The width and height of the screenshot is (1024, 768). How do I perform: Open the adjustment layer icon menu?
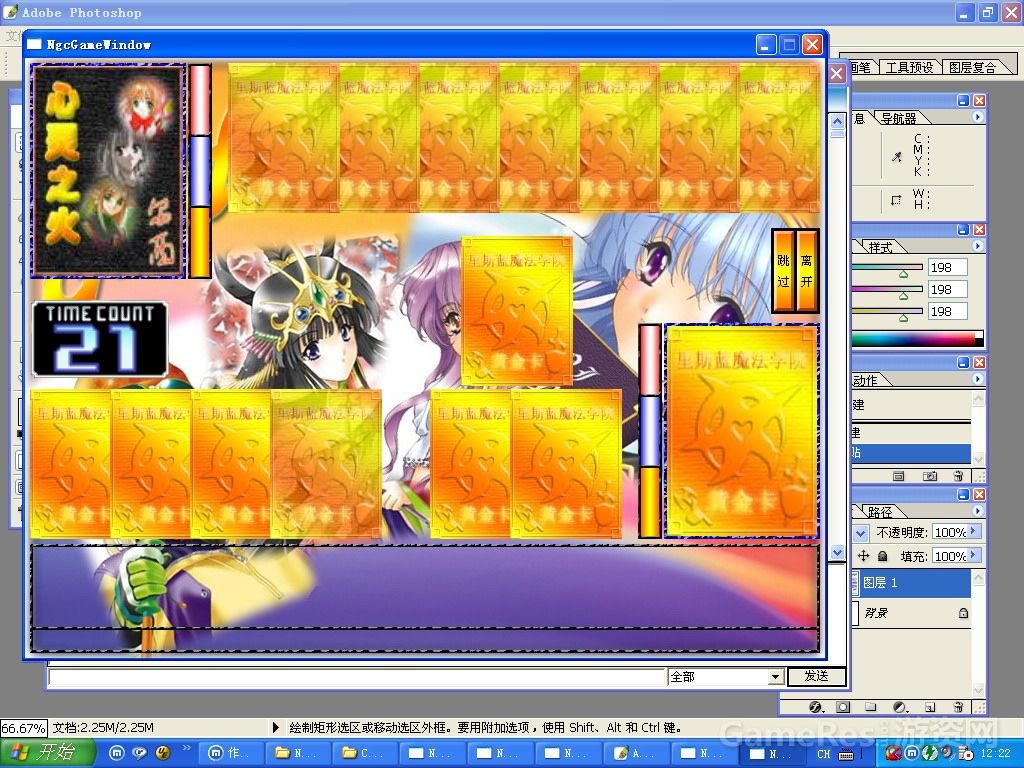tap(899, 707)
